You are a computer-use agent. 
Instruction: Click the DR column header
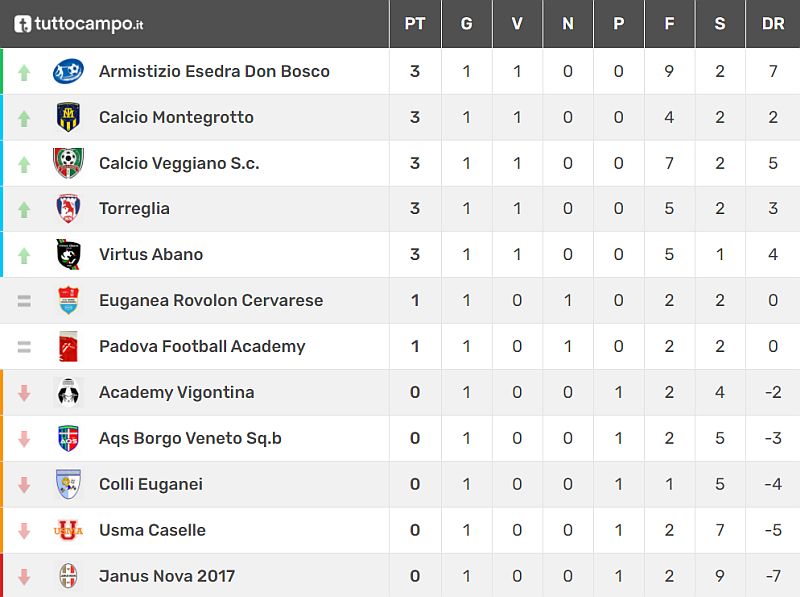coord(773,24)
